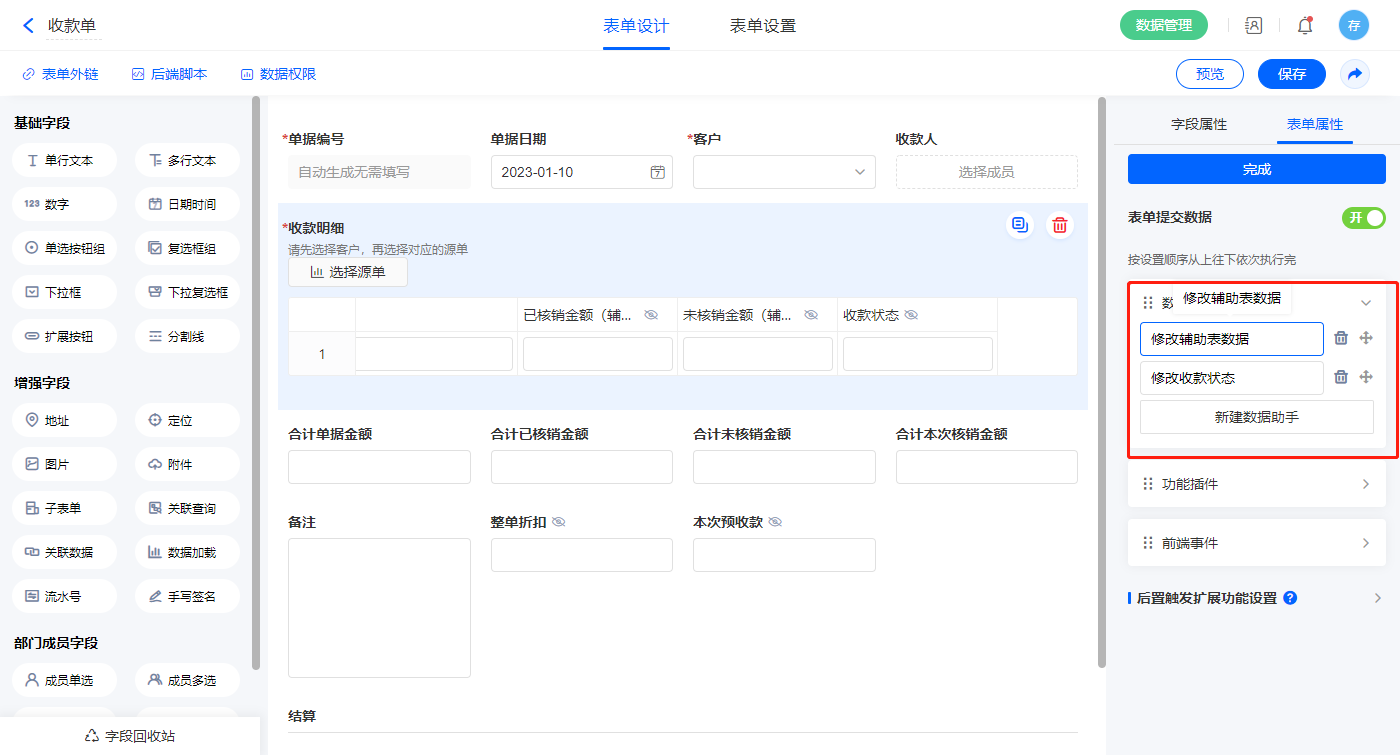Switch to the 字段属性 tab
This screenshot has width=1400, height=755.
pyautogui.click(x=1198, y=124)
